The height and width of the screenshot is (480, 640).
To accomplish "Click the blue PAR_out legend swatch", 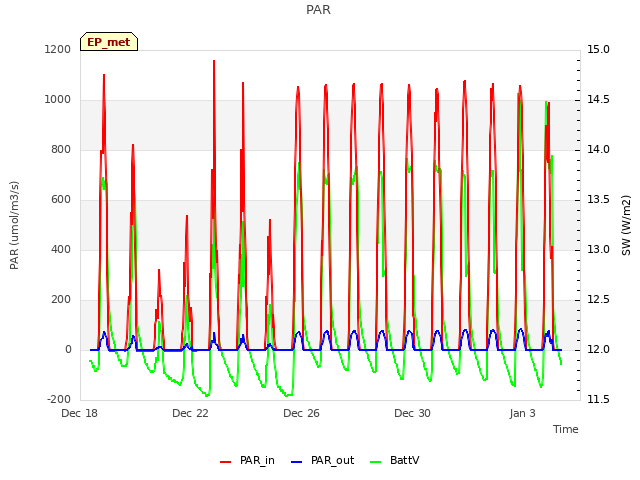I will coord(297,462).
